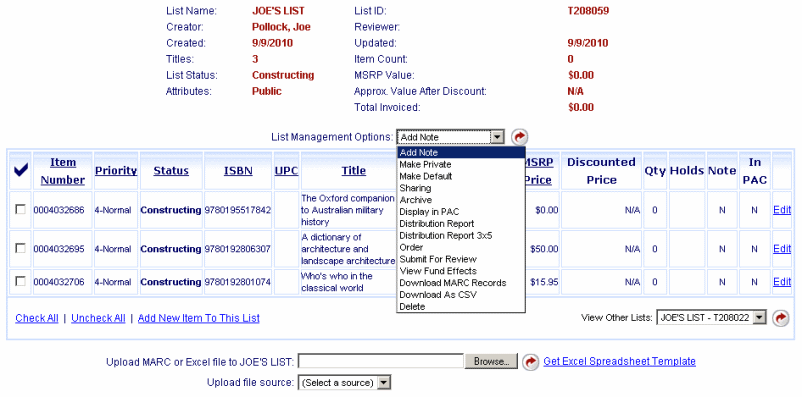Choose Download As CSV

tap(461, 295)
